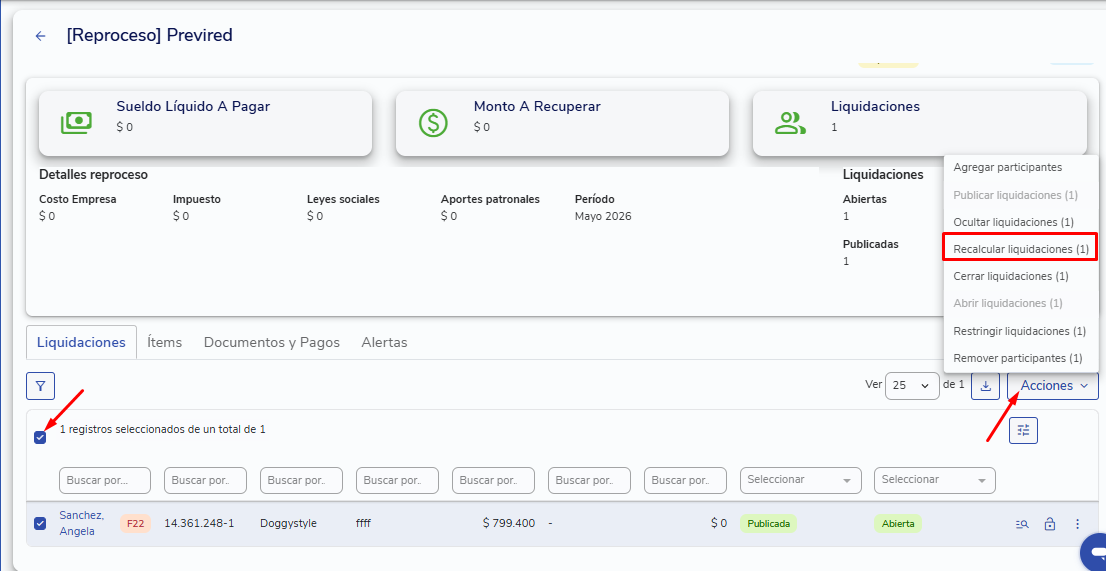Download the list with the download icon
This screenshot has height=571, width=1106.
click(x=985, y=386)
